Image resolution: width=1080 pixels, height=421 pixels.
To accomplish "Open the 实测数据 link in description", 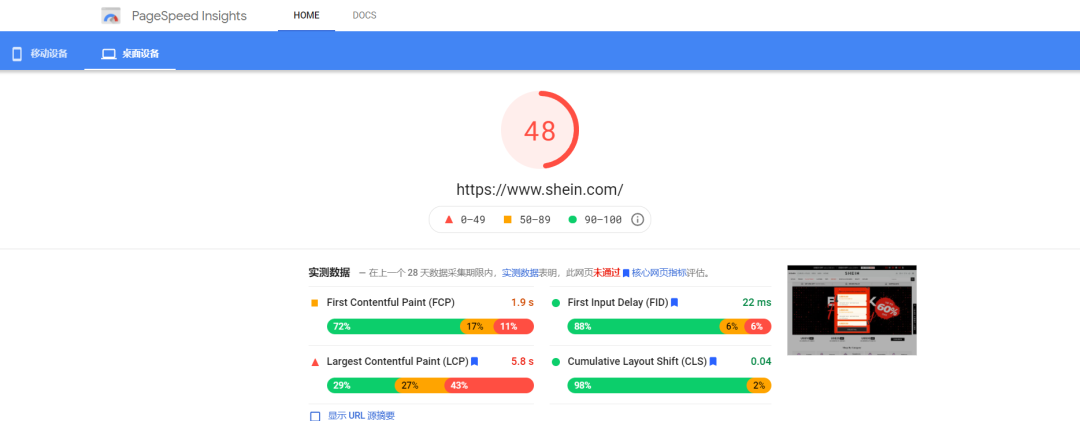I will 520,273.
